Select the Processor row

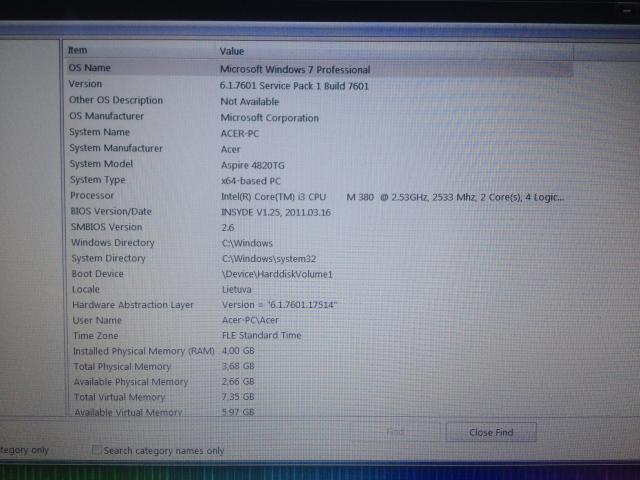tap(92, 196)
